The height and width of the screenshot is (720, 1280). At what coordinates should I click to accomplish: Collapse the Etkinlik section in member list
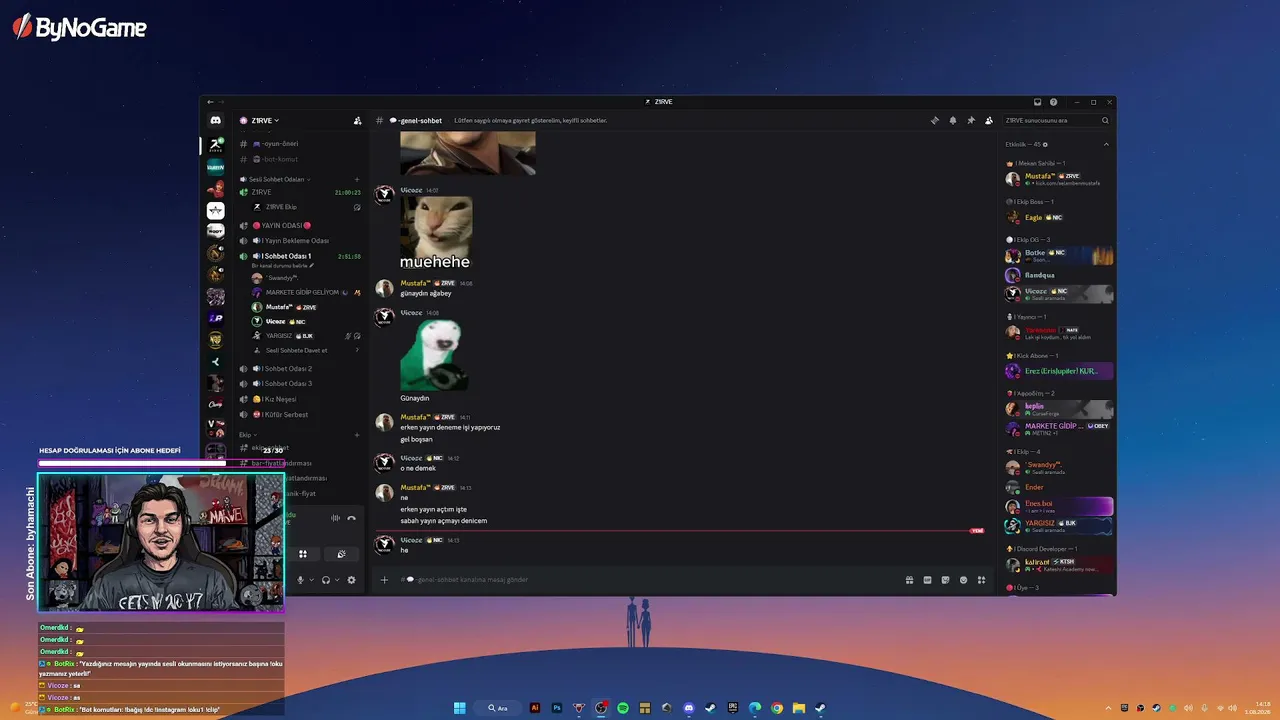[1106, 145]
